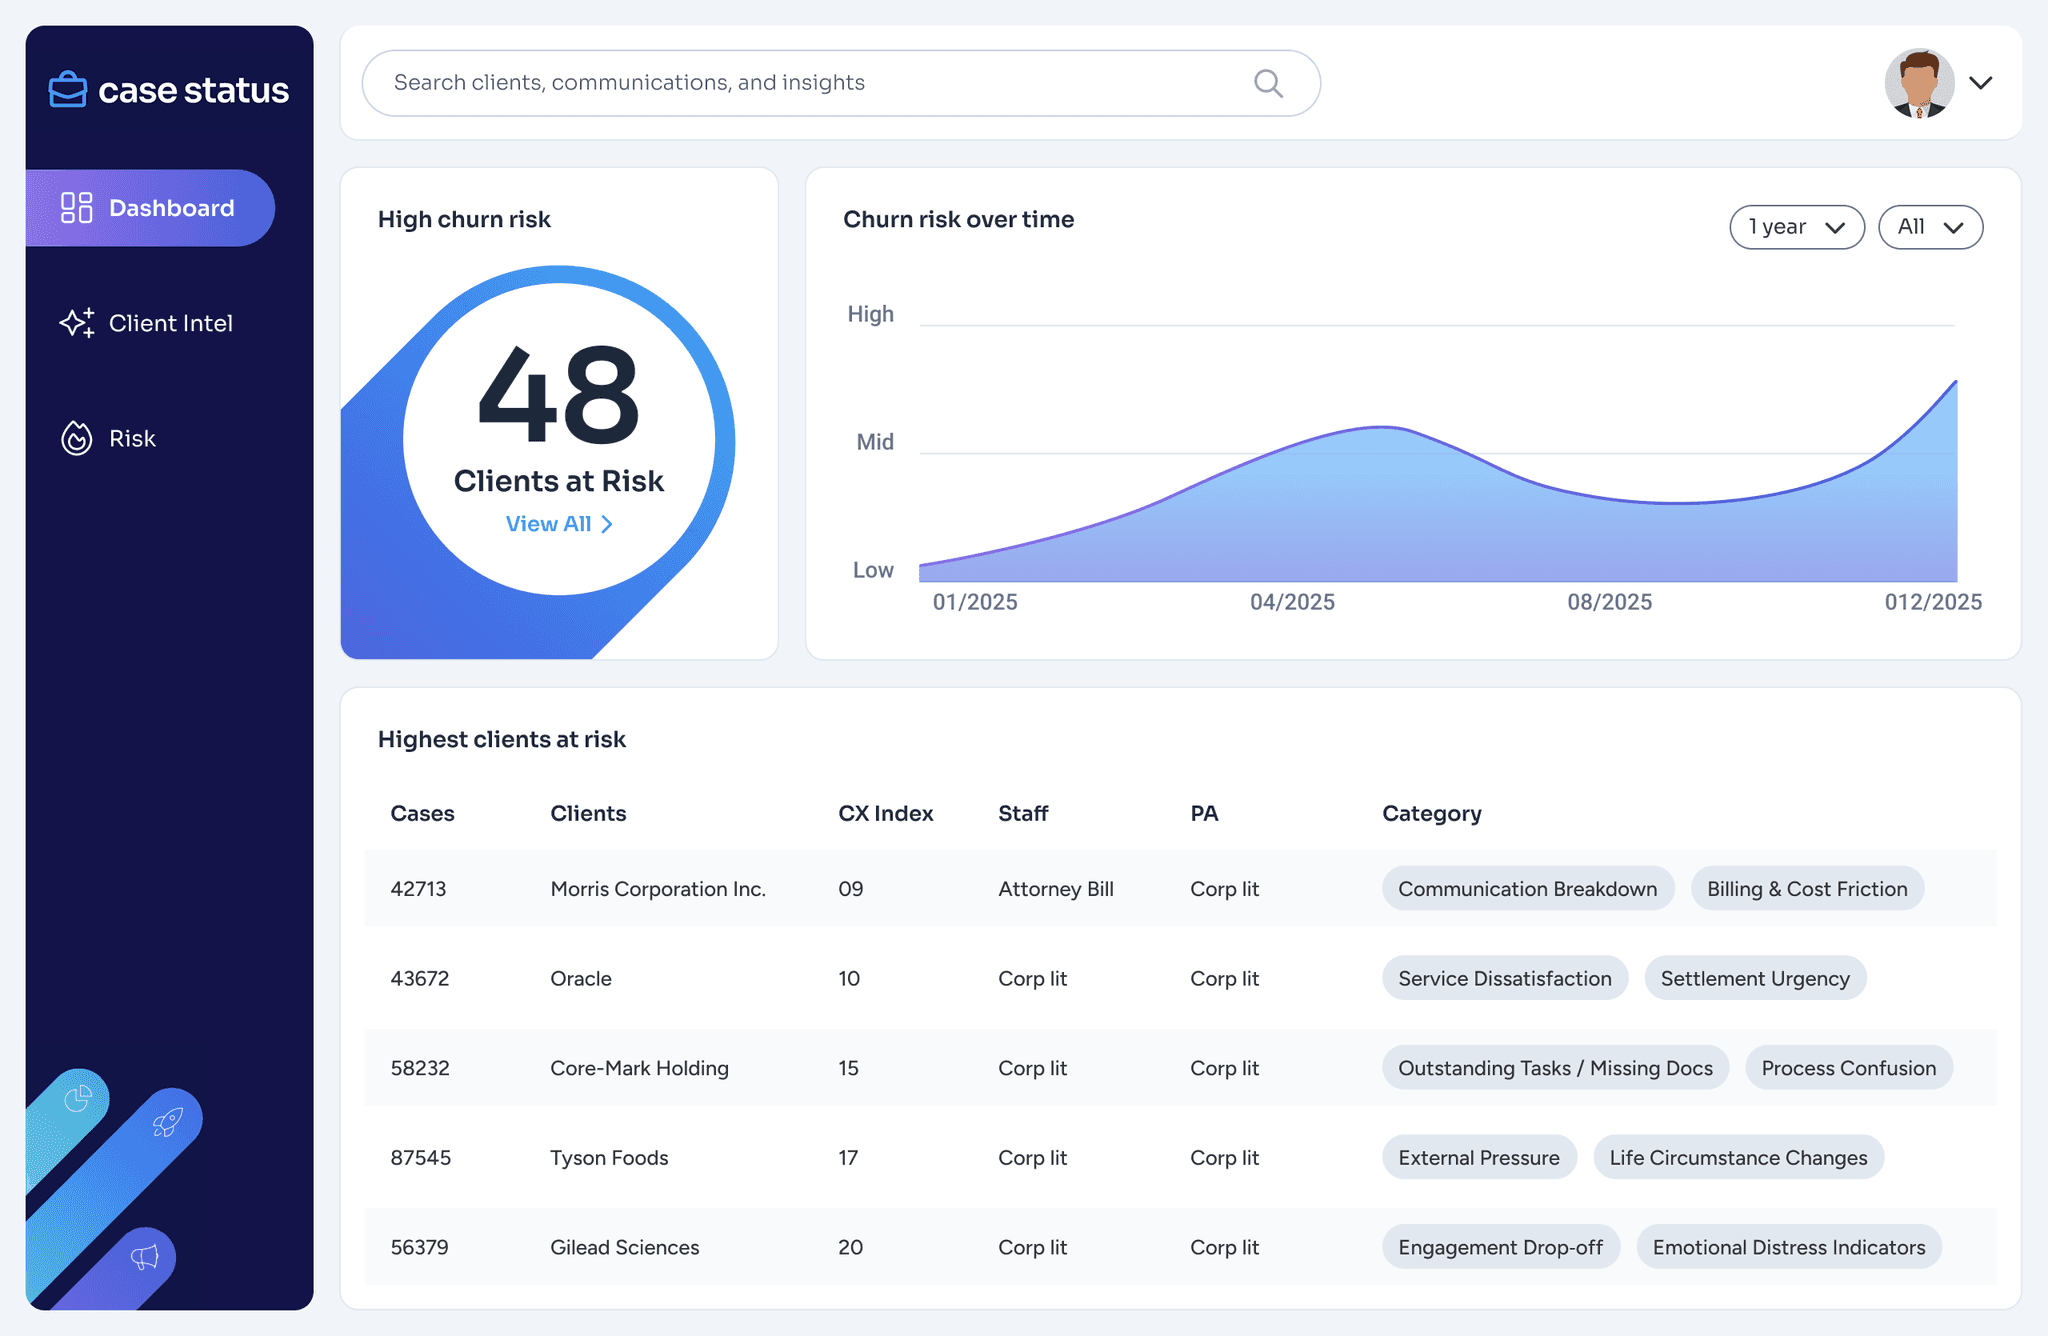Click the Dashboard grid icon
This screenshot has width=2048, height=1336.
pyautogui.click(x=77, y=208)
